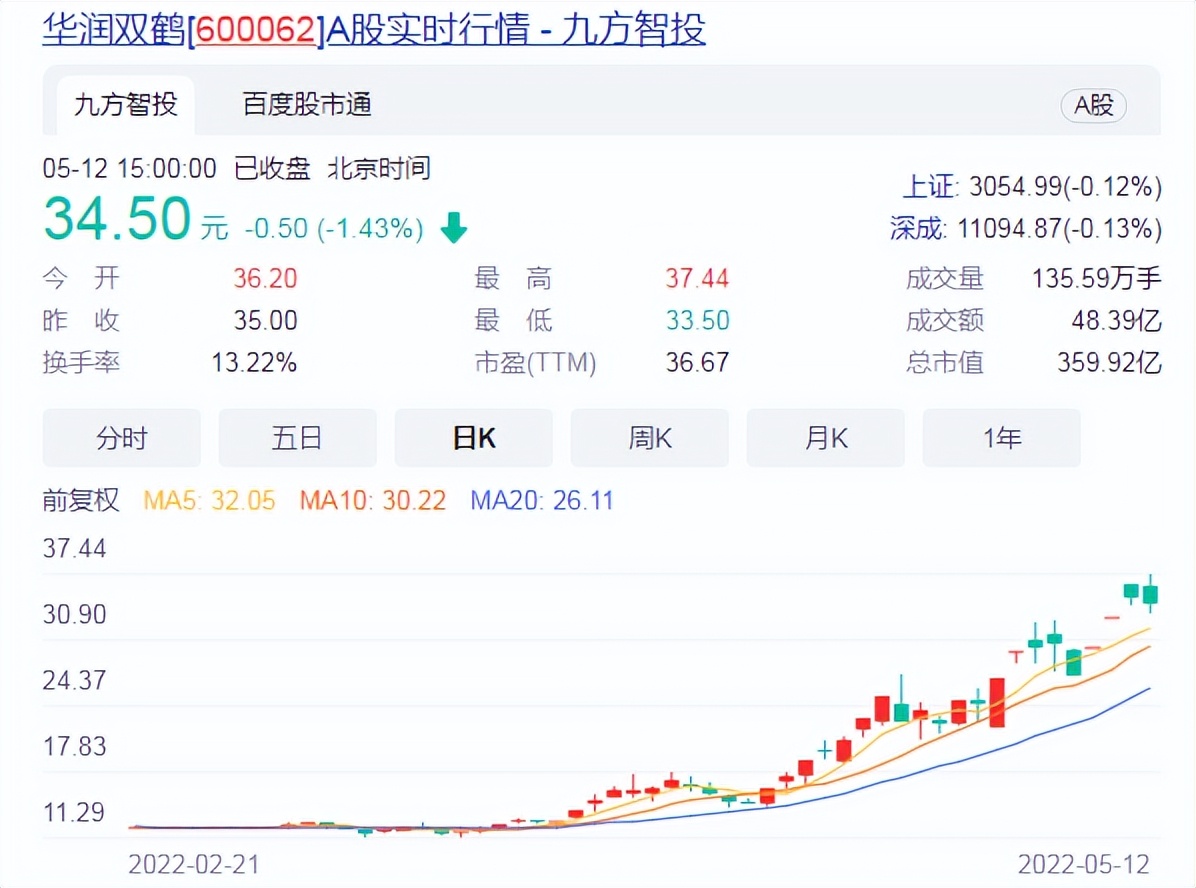The image size is (1196, 888).
Task: Click the 2022-05-12 end date label
Action: (1084, 864)
